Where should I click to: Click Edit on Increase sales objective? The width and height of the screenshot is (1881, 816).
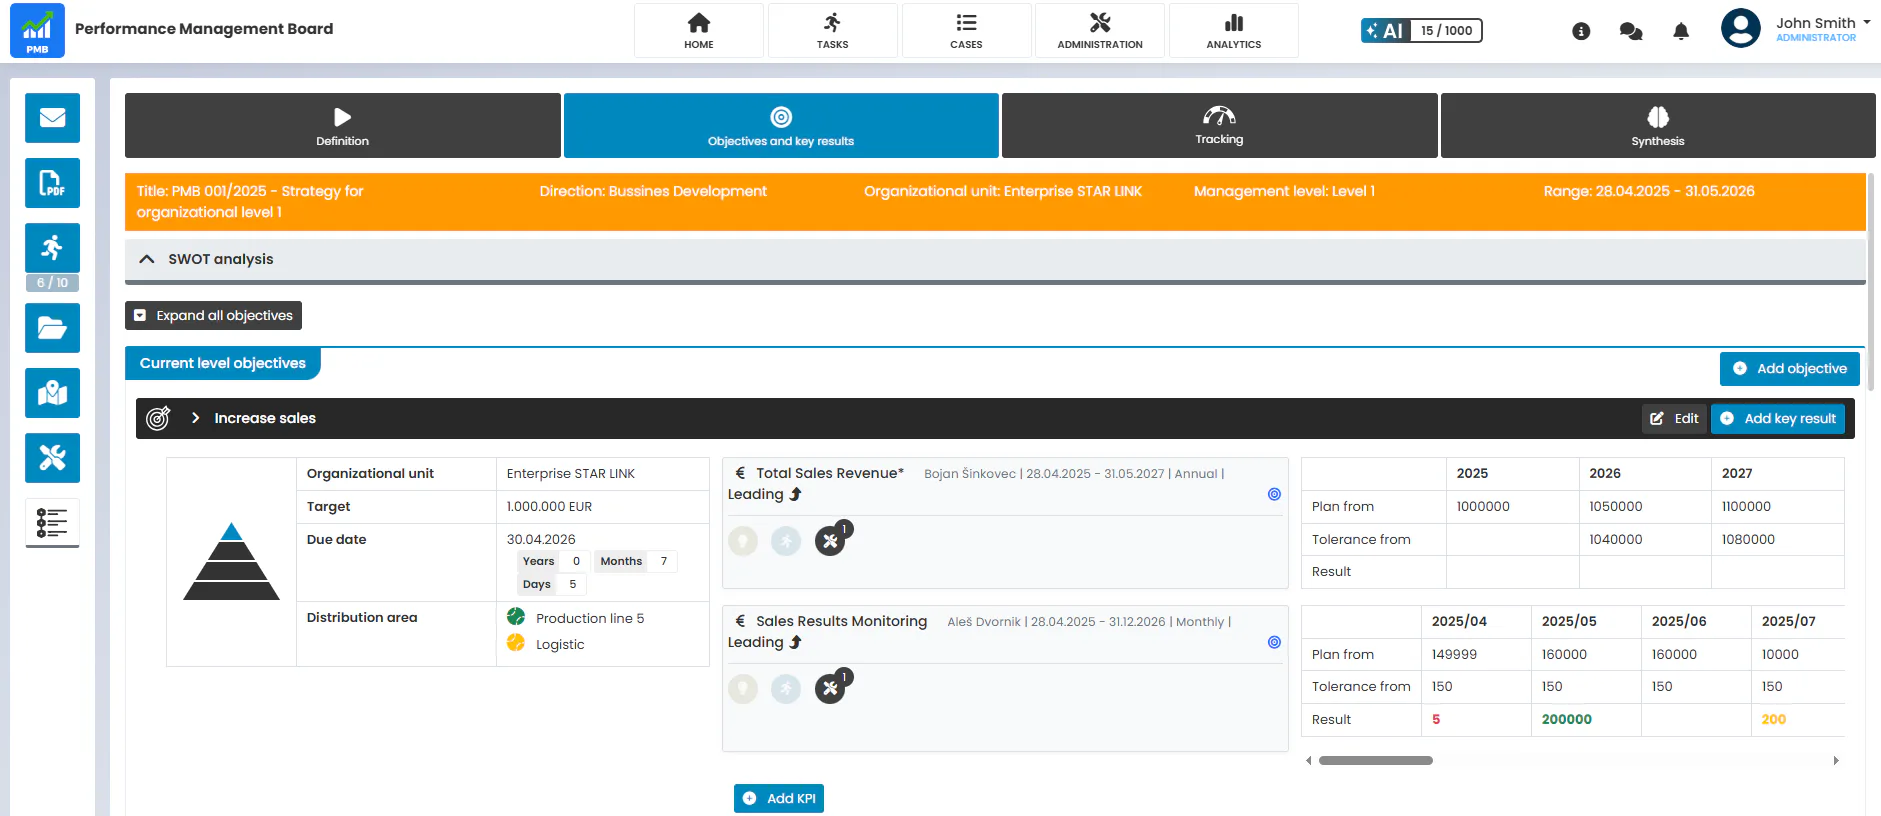1675,419
